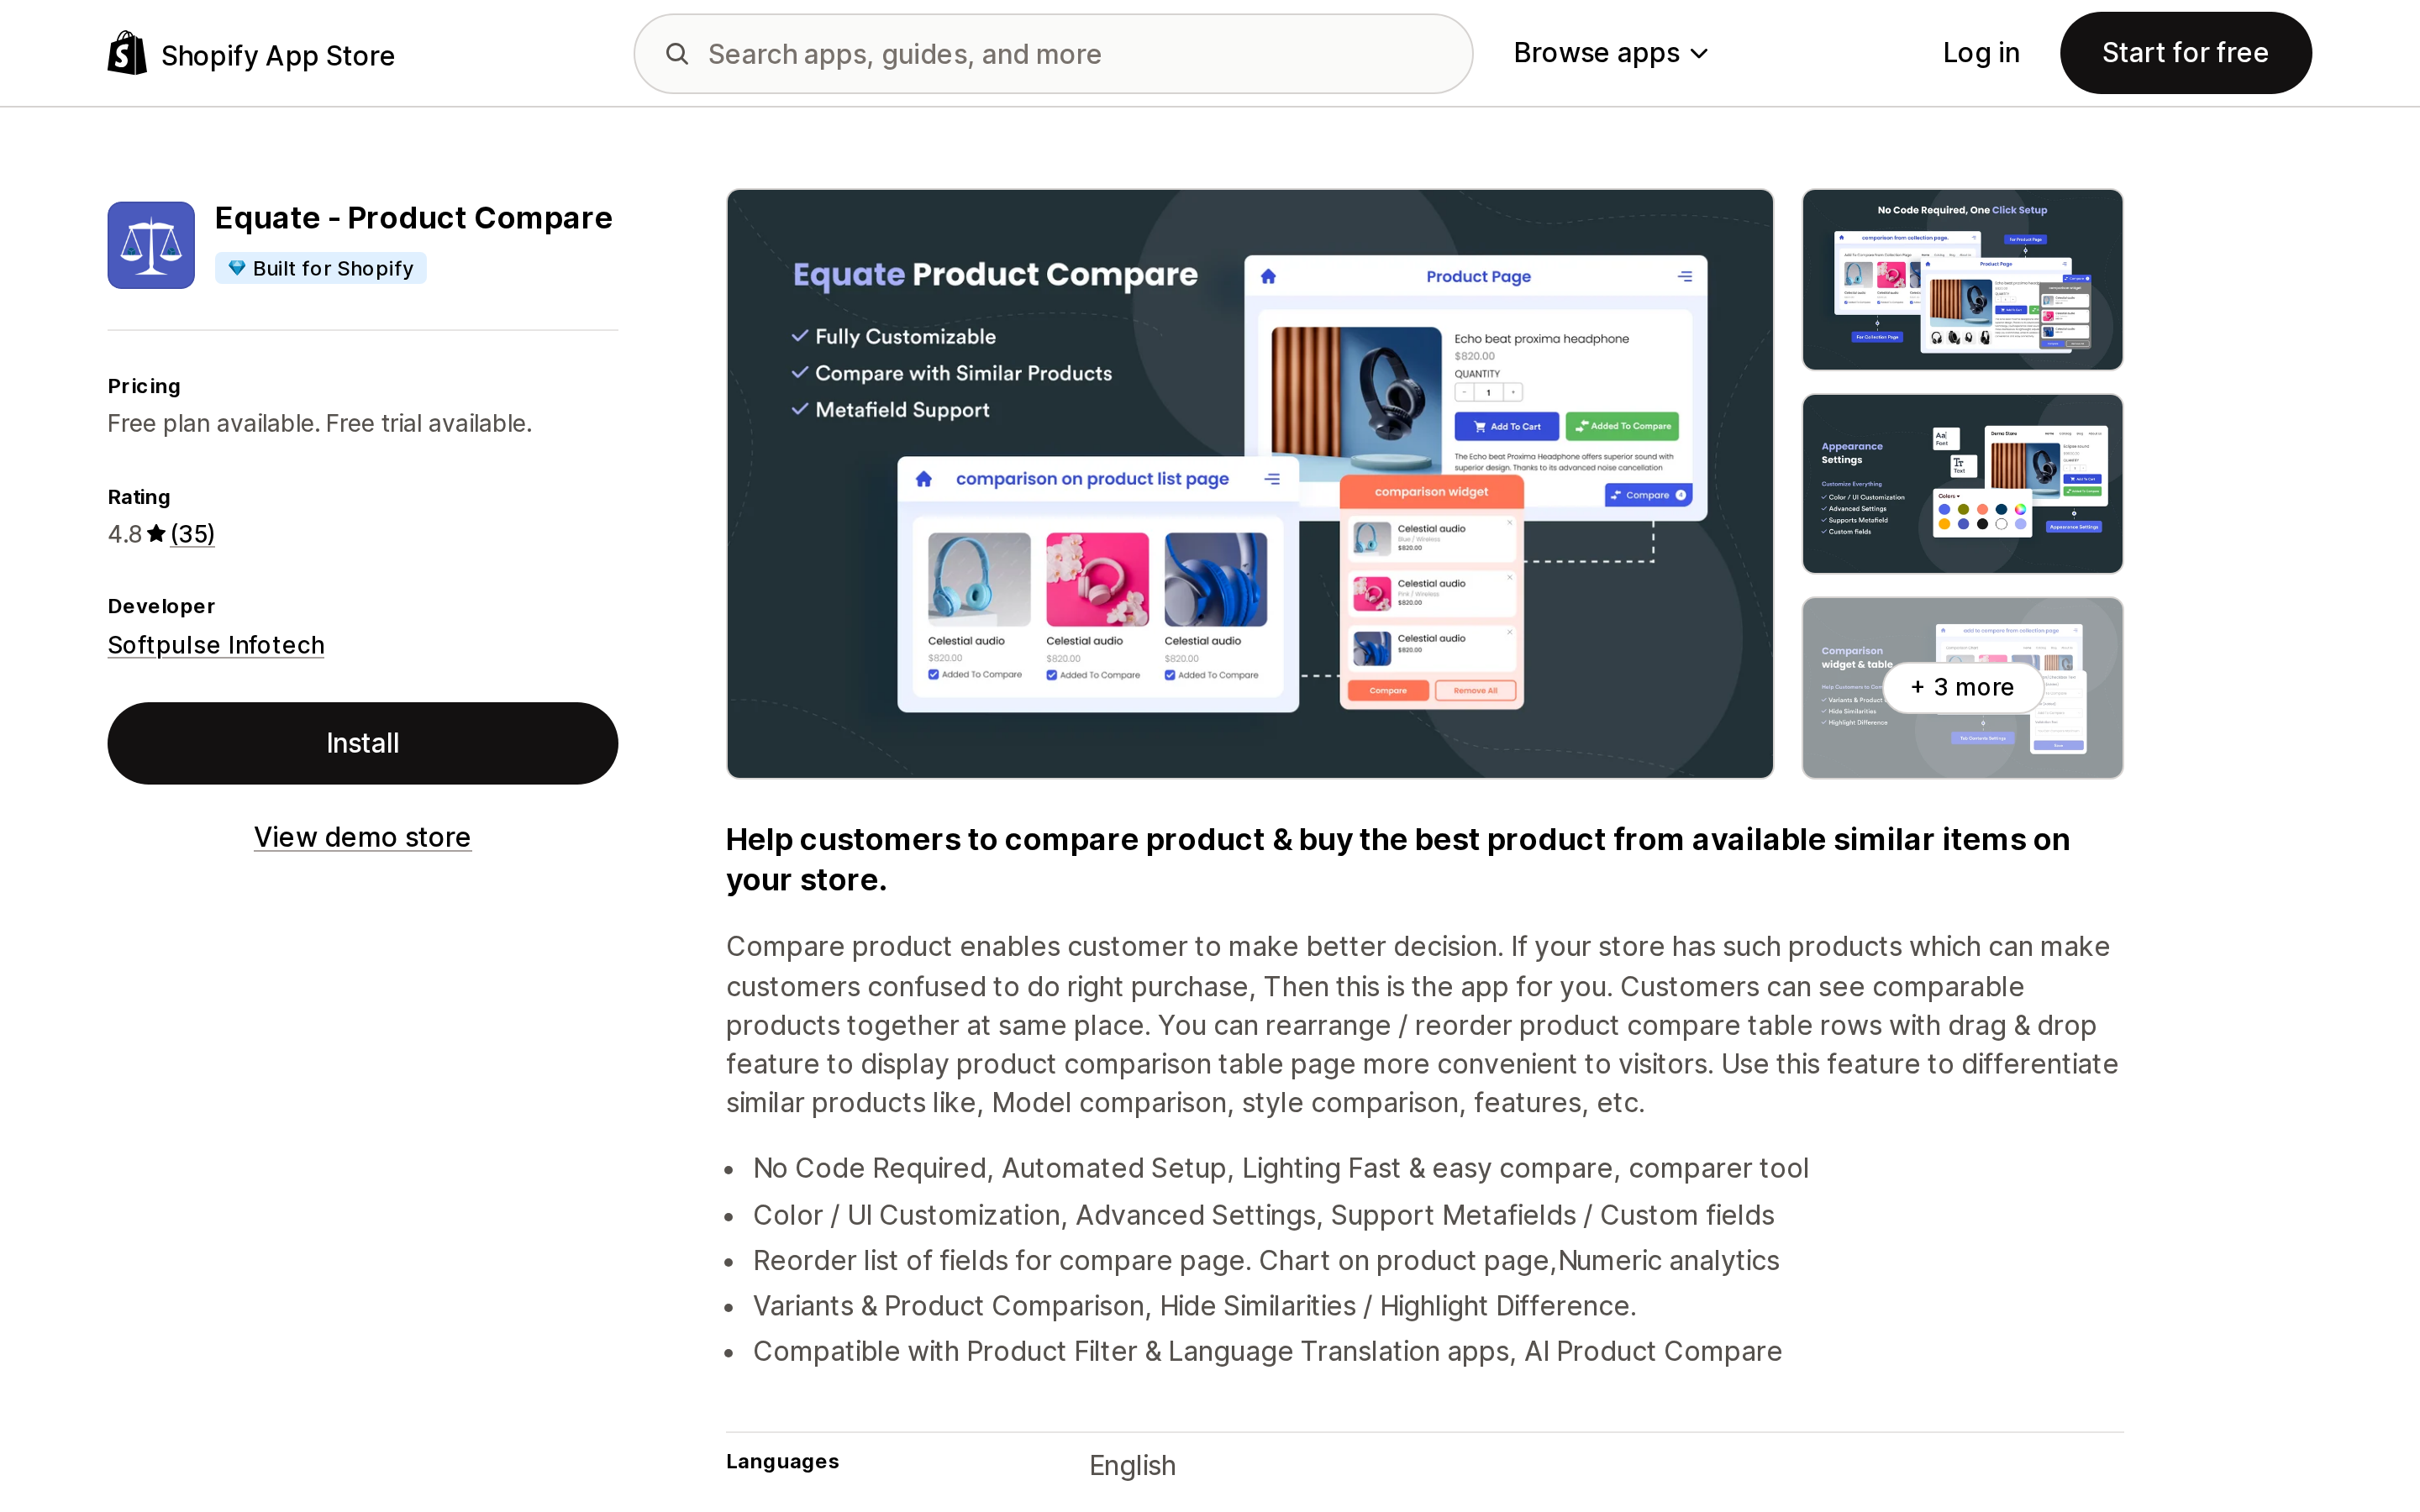The width and height of the screenshot is (2420, 1512).
Task: Open the Log in menu item
Action: click(1980, 53)
